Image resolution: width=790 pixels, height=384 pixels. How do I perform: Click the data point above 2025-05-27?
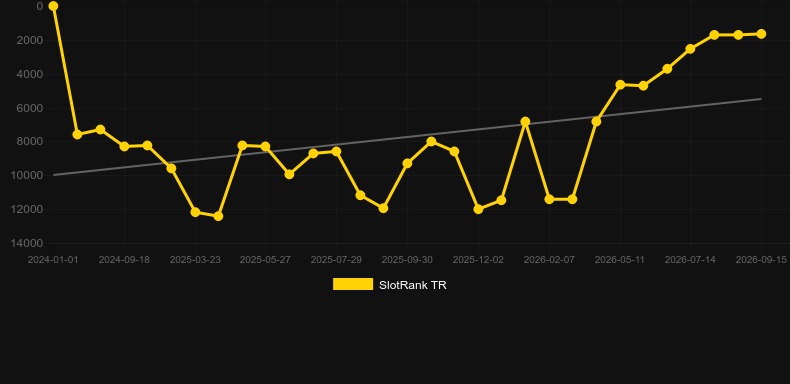coord(266,147)
